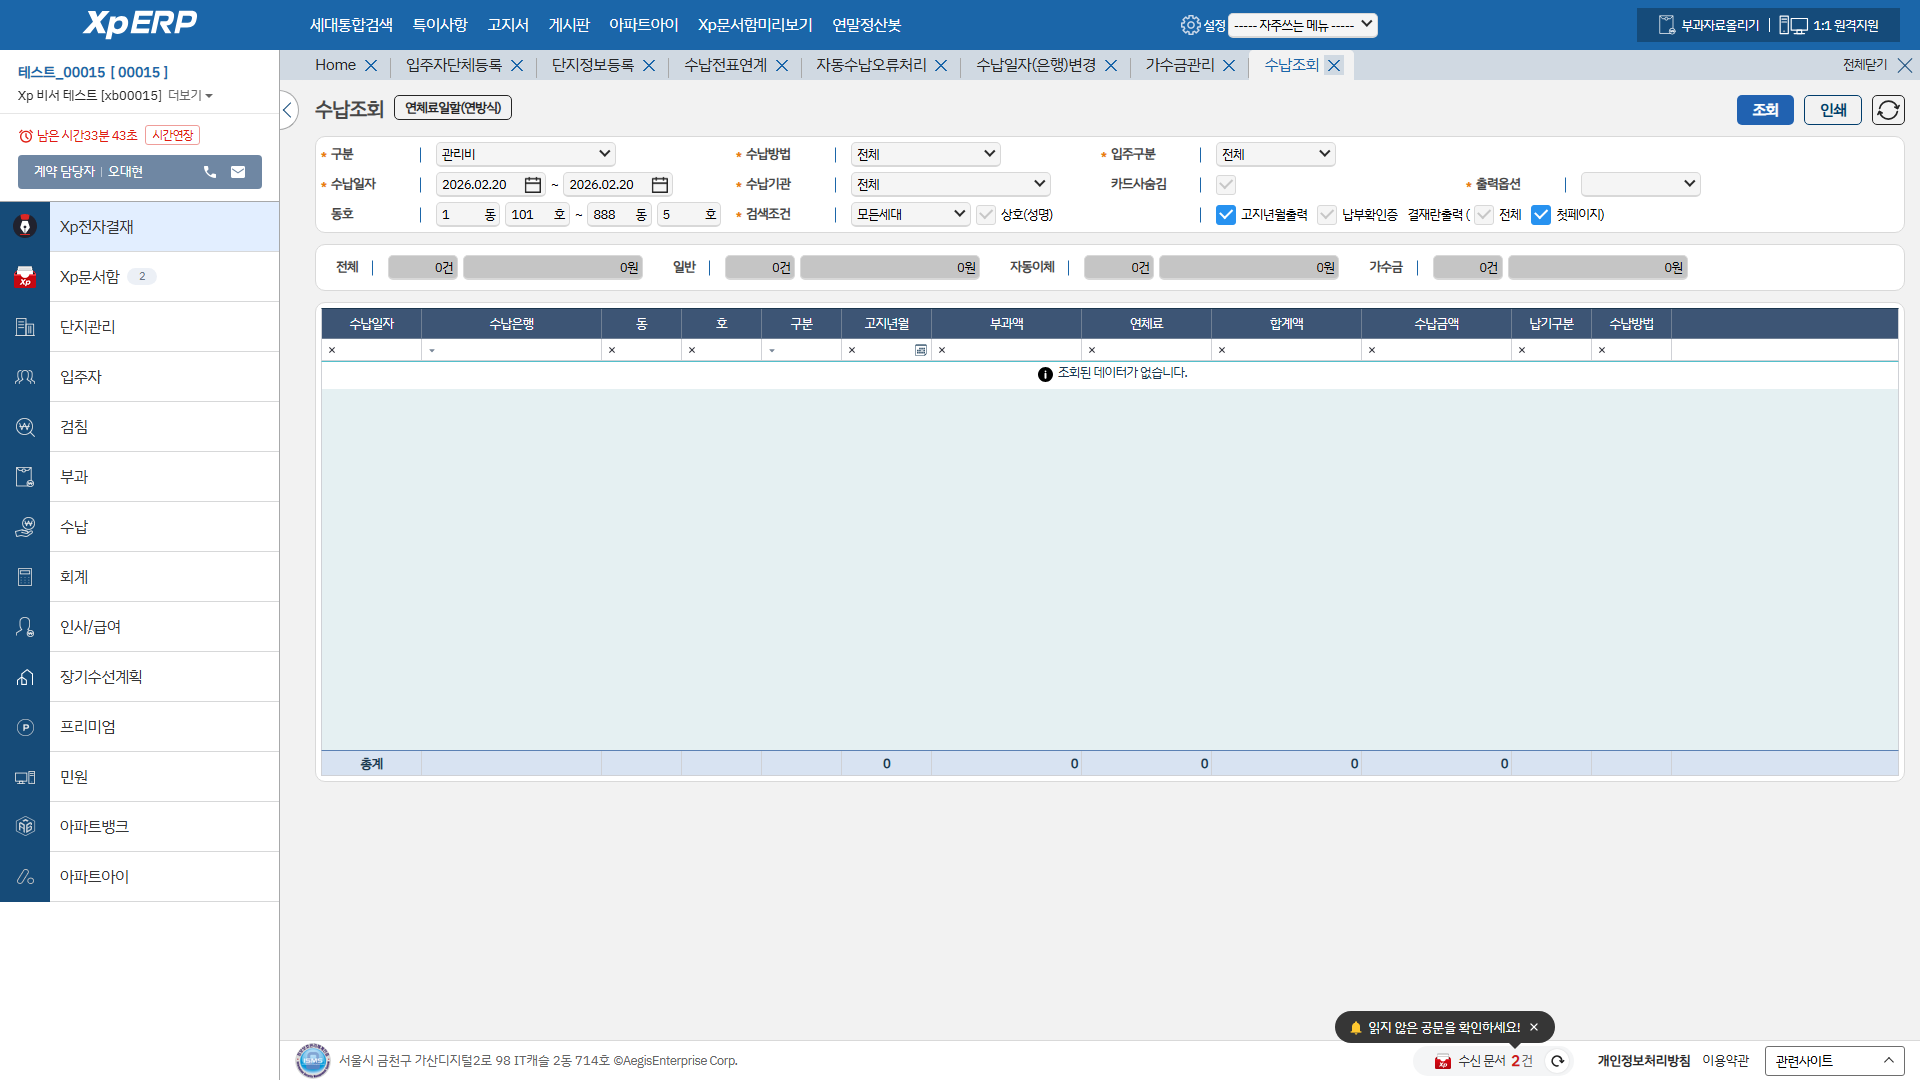Refresh the 수신 문서 count icon
Image resolution: width=1920 pixels, height=1080 pixels.
[x=1557, y=1061]
